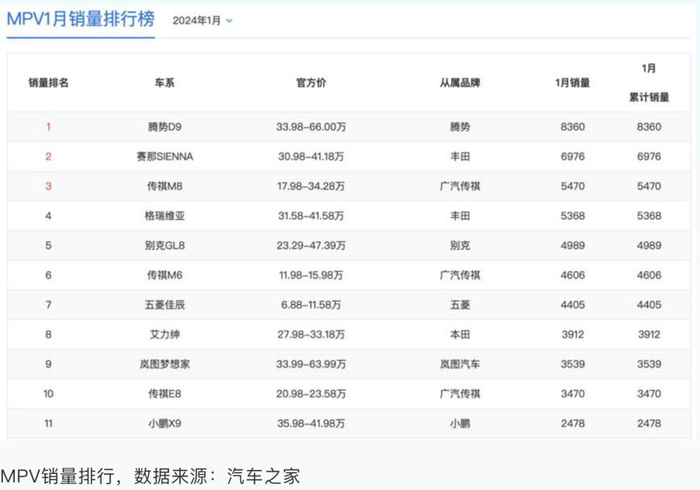Open the 2024年1月 date dropdown
The width and height of the screenshot is (700, 490).
tap(202, 21)
